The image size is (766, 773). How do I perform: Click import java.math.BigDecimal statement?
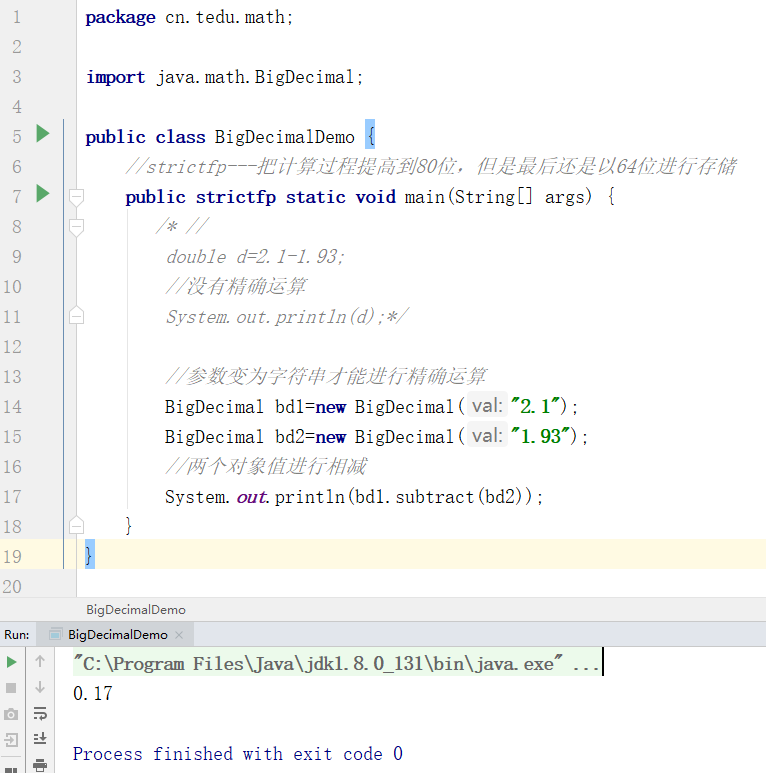pyautogui.click(x=225, y=77)
